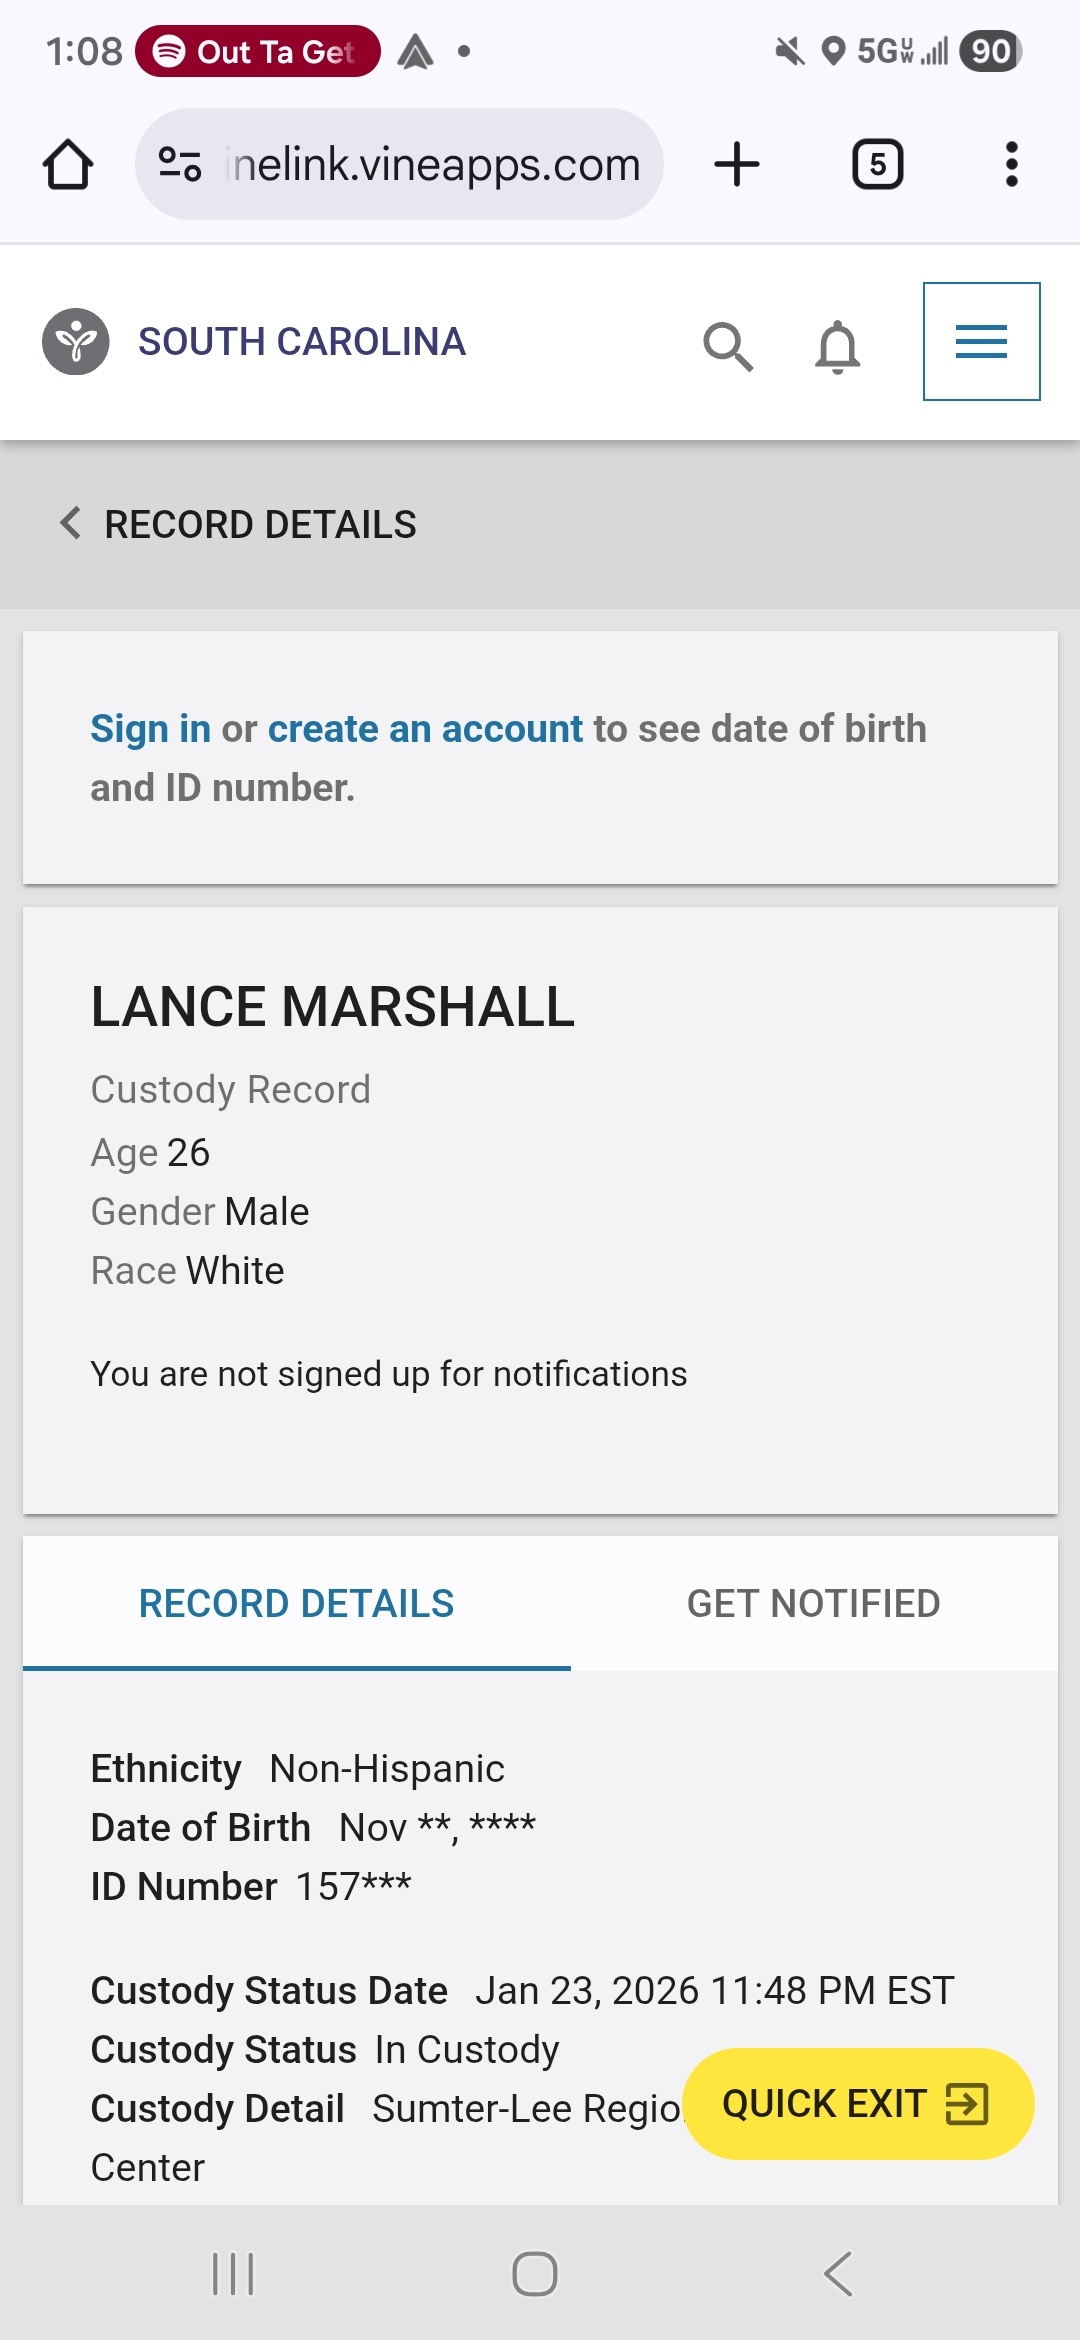
Task: Go back using Record Details chevron
Action: click(70, 523)
